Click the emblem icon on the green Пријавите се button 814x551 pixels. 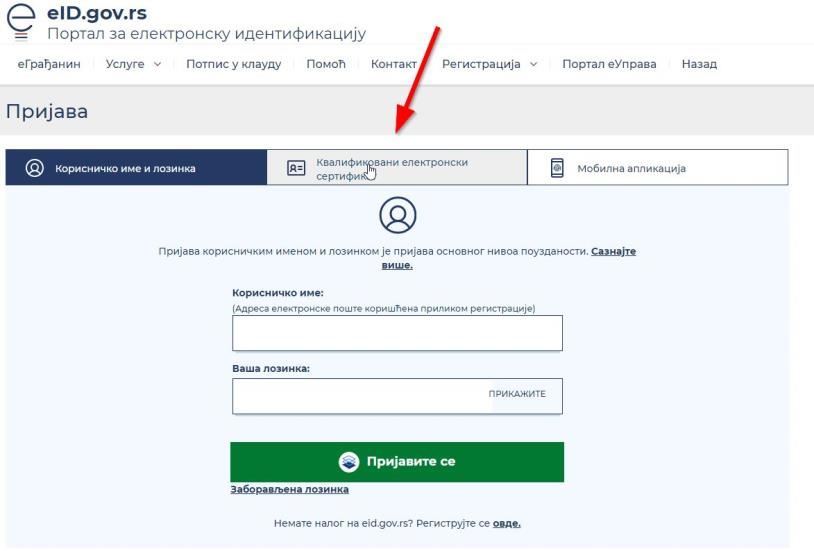pyautogui.click(x=349, y=462)
